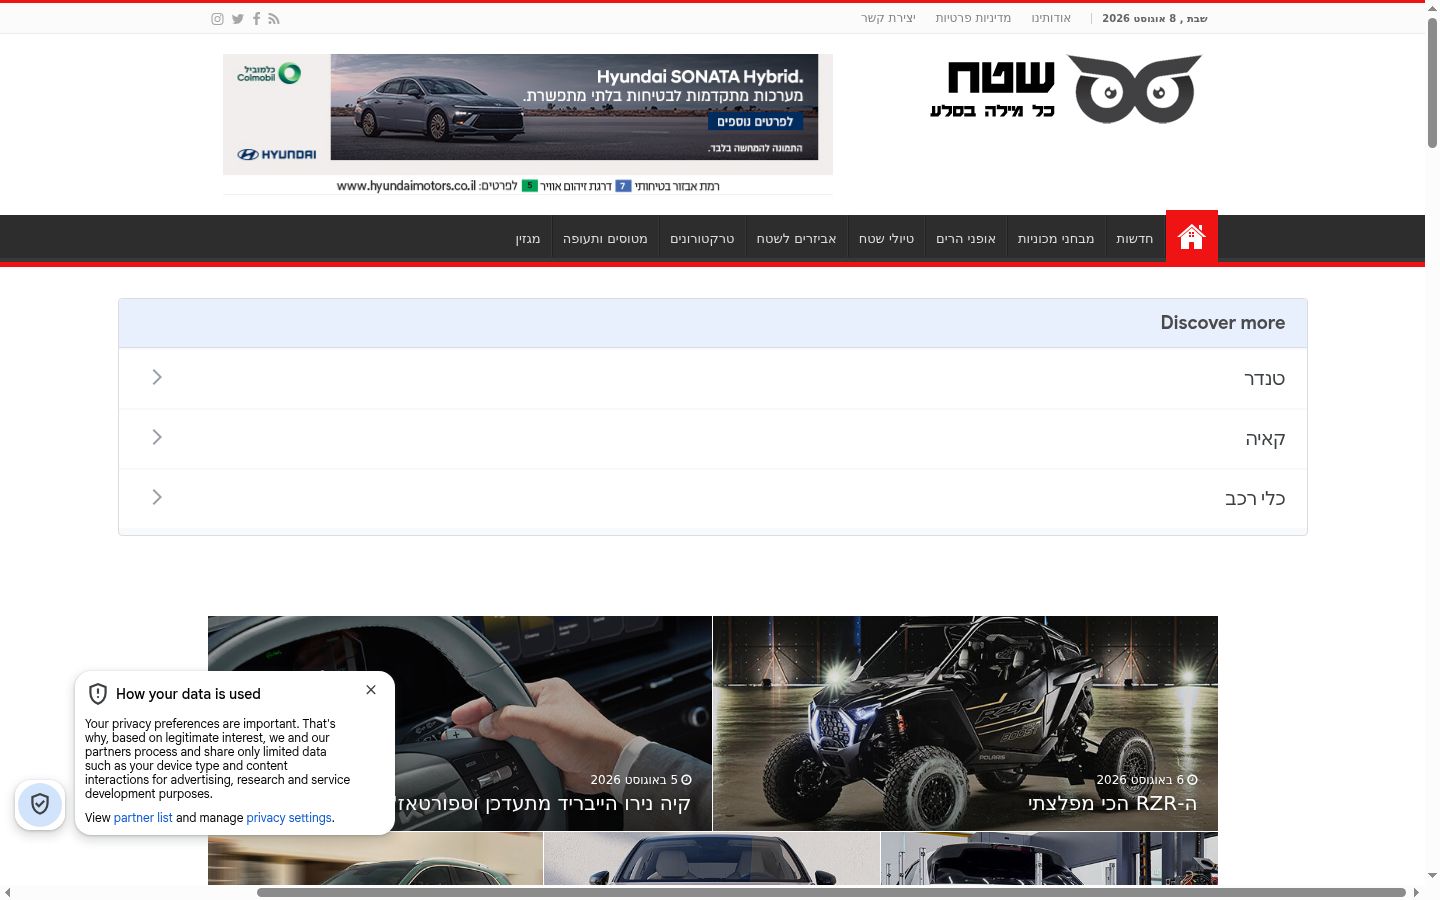1440x900 pixels.
Task: Expand the טנדר chevron
Action: tap(157, 377)
